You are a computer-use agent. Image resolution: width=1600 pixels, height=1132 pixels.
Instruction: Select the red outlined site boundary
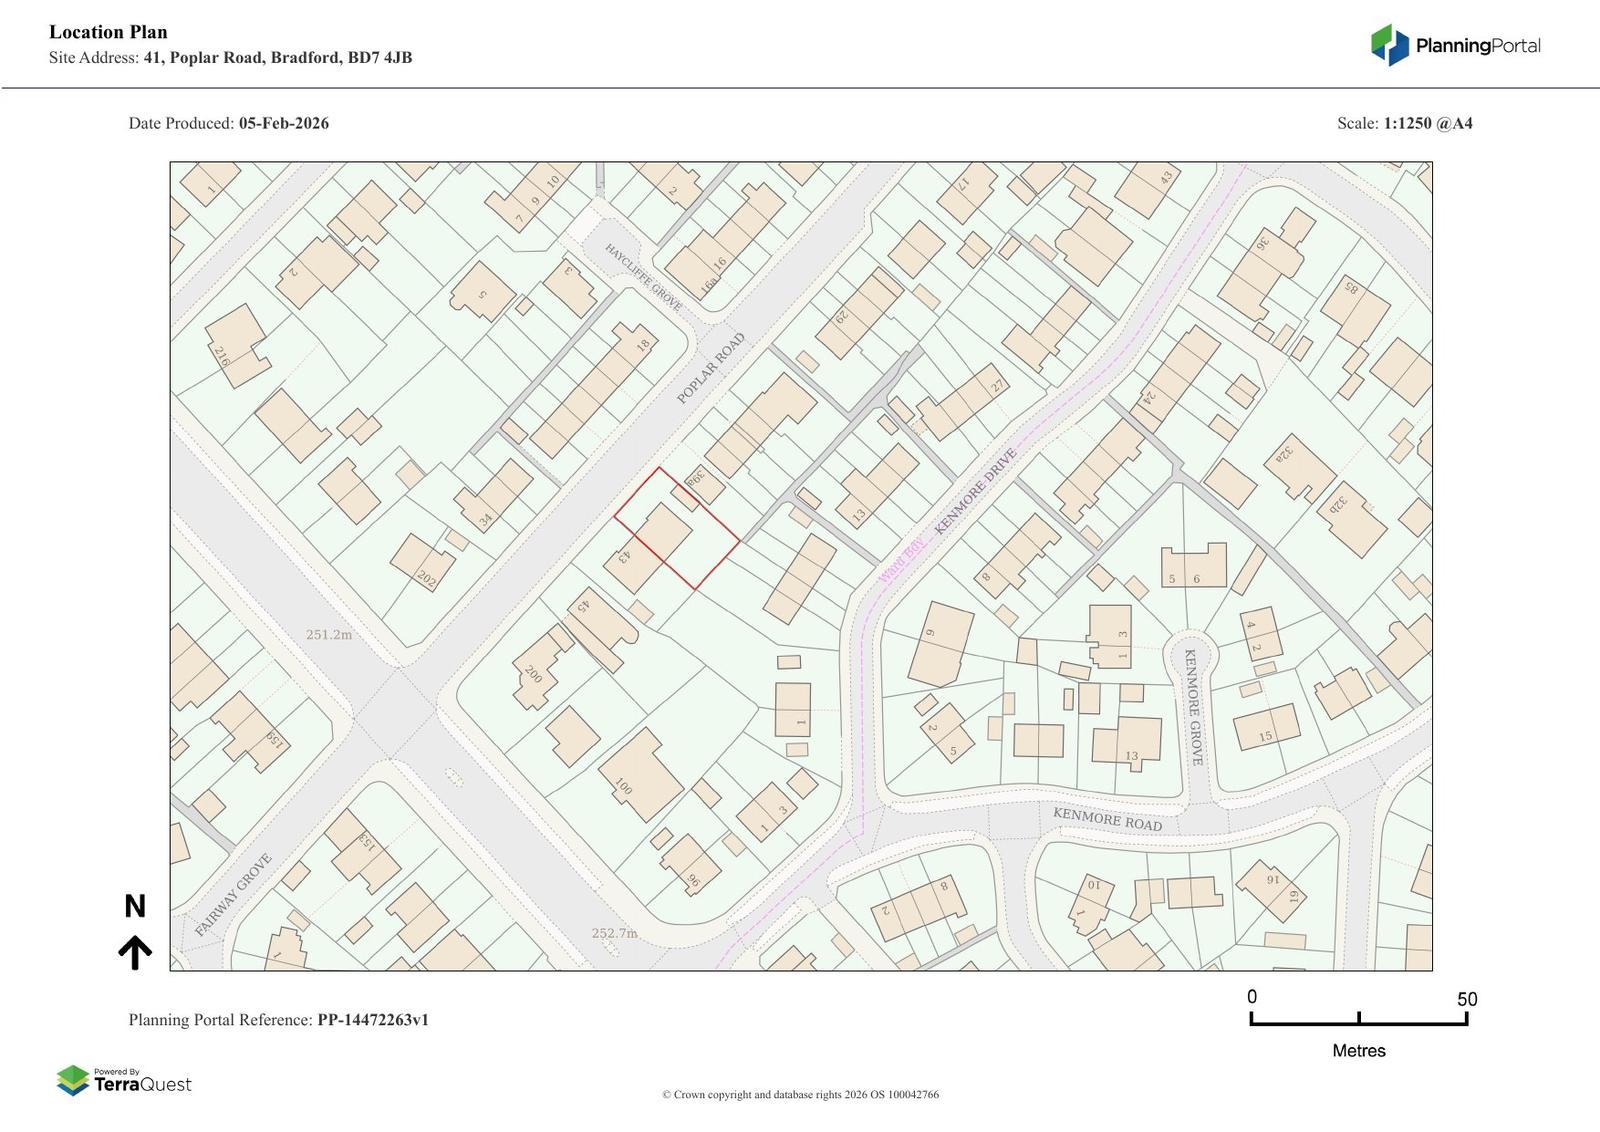coord(677,527)
